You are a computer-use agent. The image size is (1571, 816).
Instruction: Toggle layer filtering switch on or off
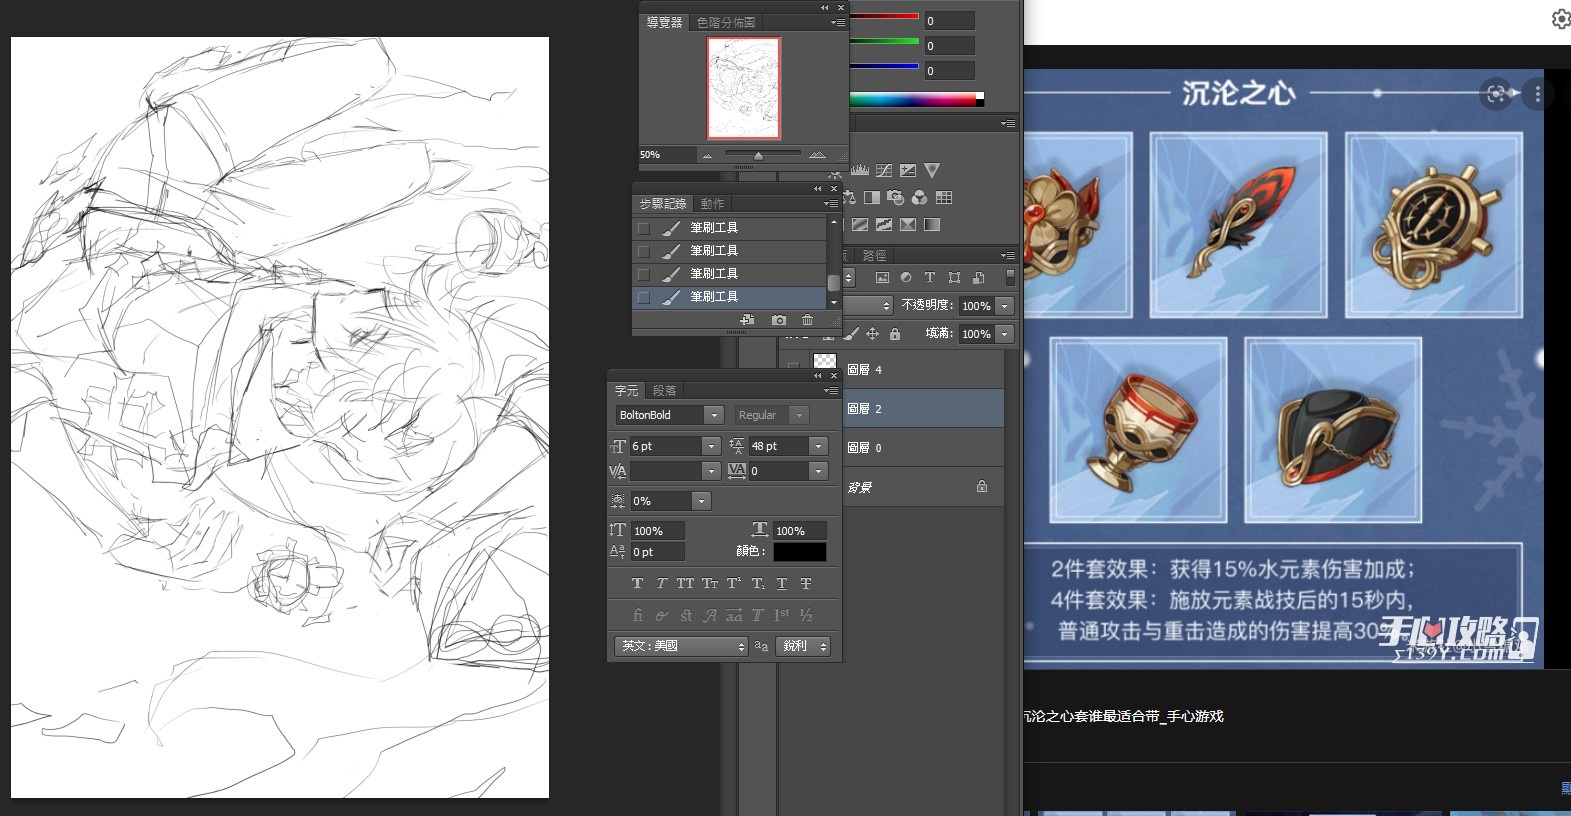(x=1010, y=278)
